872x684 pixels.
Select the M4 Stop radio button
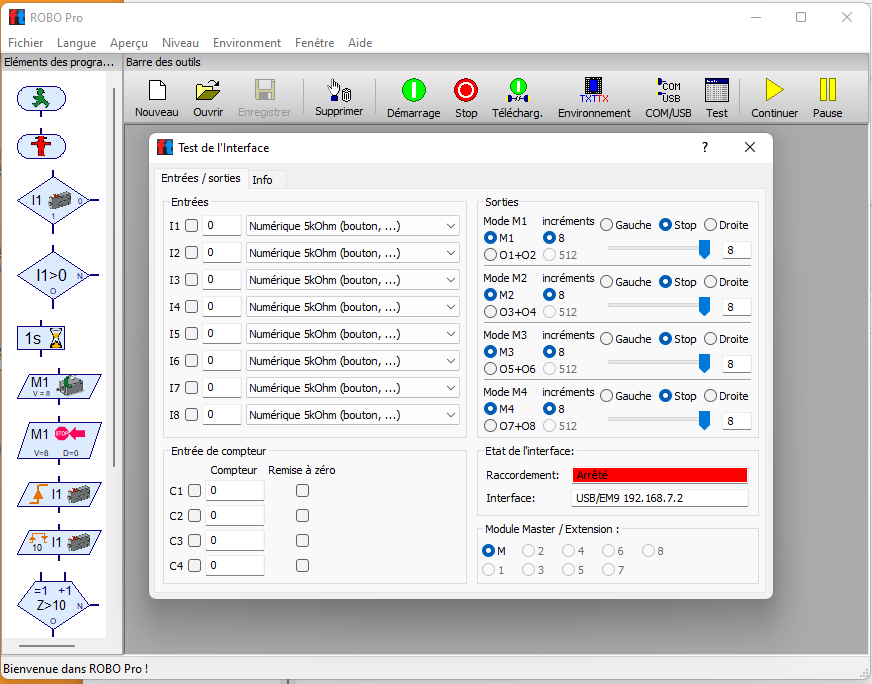click(677, 396)
